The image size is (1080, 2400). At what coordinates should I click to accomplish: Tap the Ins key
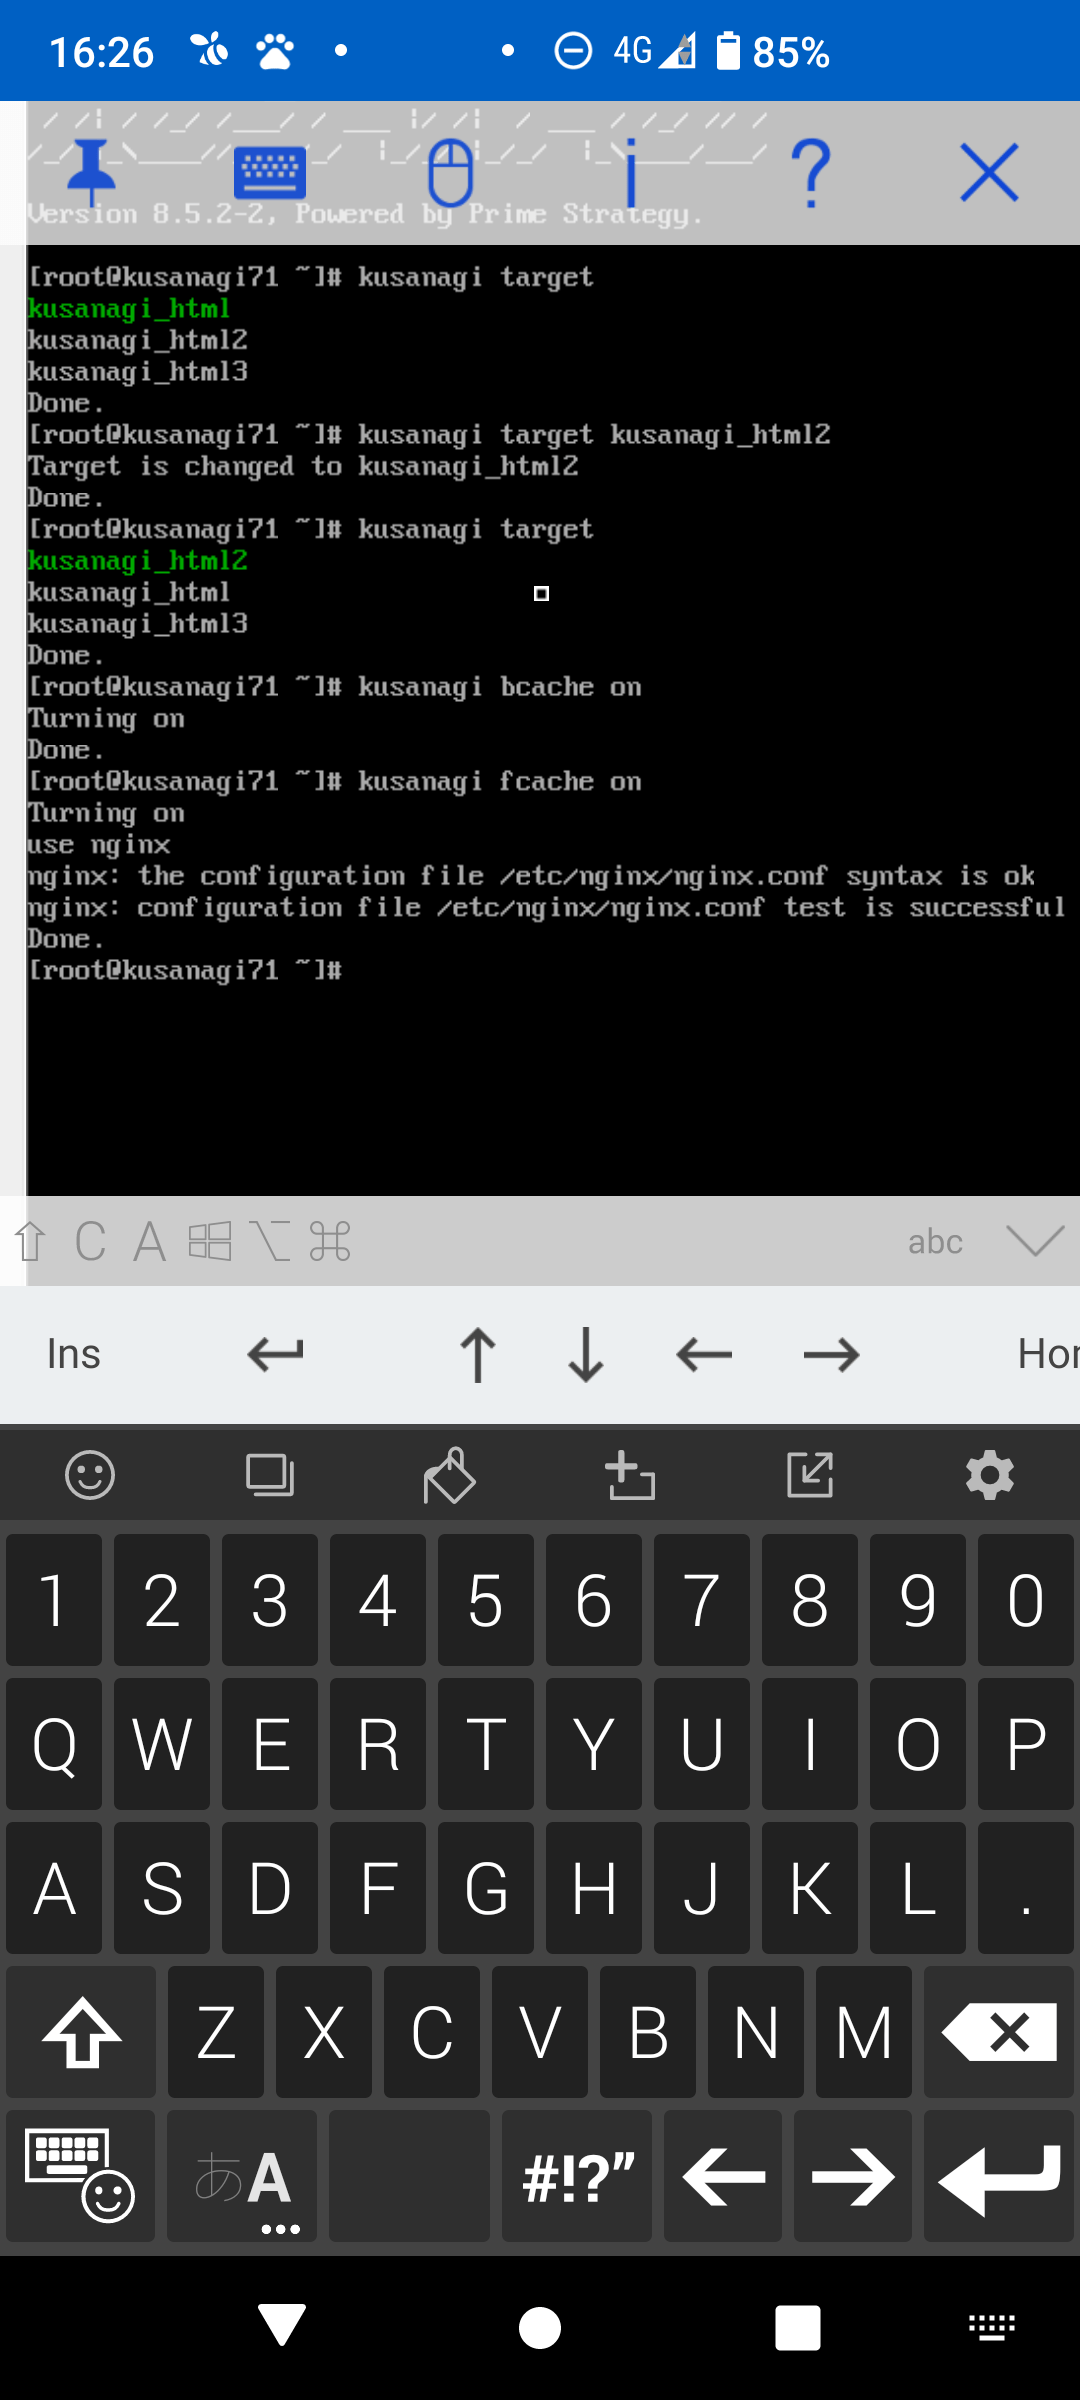(x=74, y=1354)
